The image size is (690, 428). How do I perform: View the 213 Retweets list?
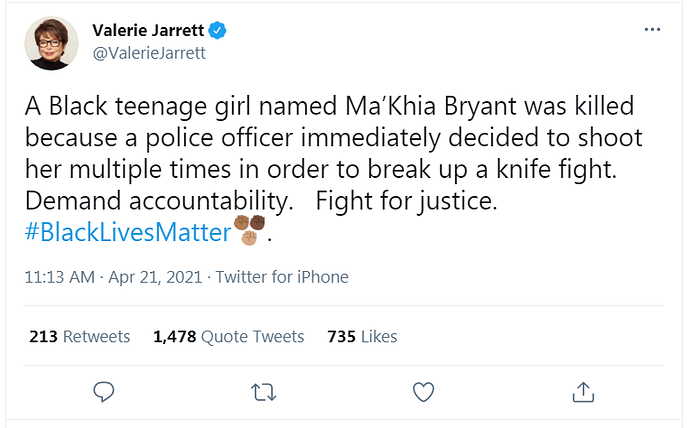[80, 337]
